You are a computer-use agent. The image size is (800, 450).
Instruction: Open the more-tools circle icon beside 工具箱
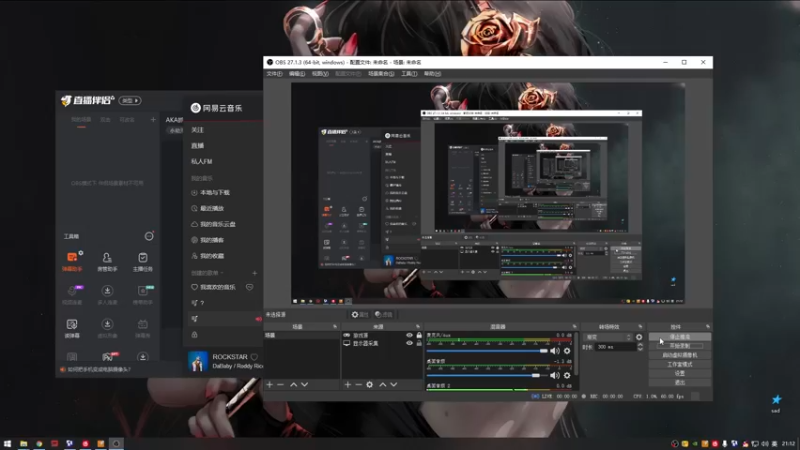149,236
